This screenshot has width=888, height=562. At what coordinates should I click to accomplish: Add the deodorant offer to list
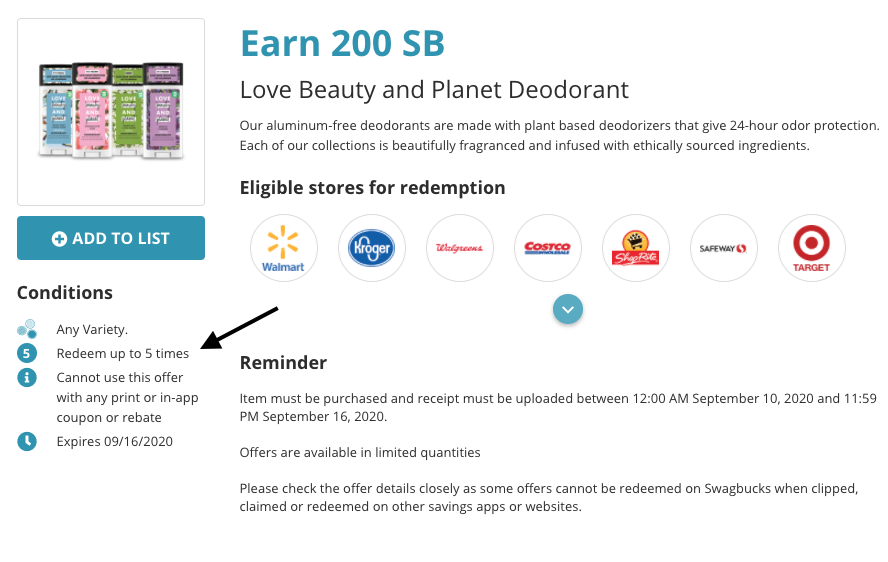[x=111, y=238]
